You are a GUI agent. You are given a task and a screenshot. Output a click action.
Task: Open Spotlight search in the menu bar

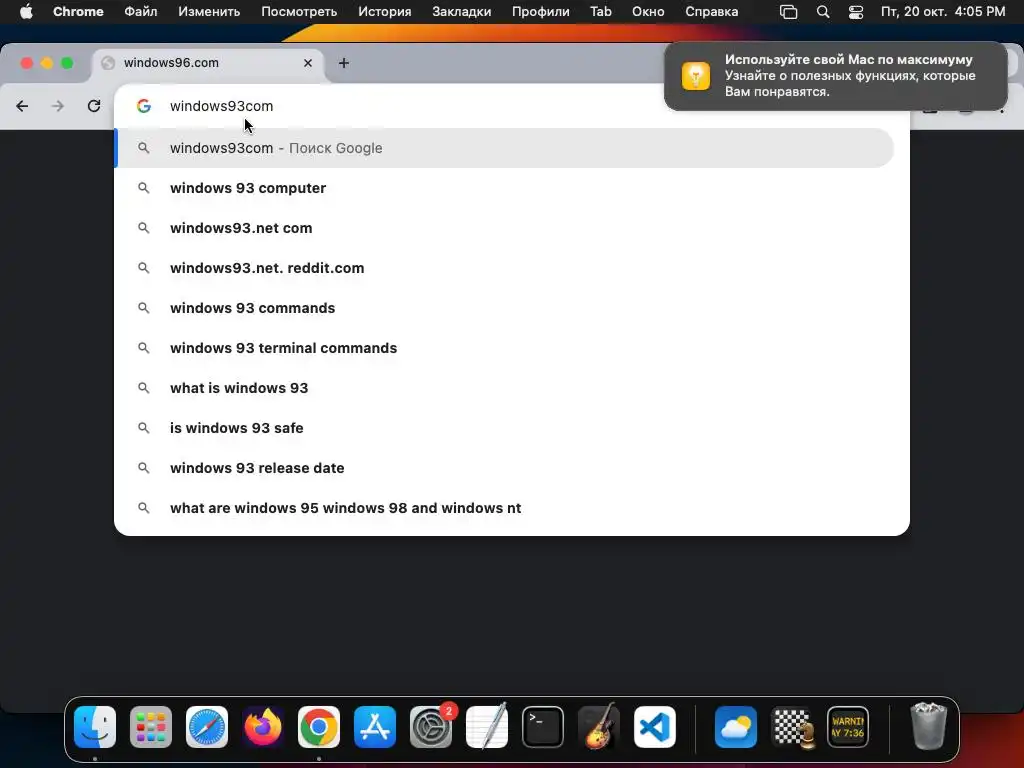click(x=823, y=12)
